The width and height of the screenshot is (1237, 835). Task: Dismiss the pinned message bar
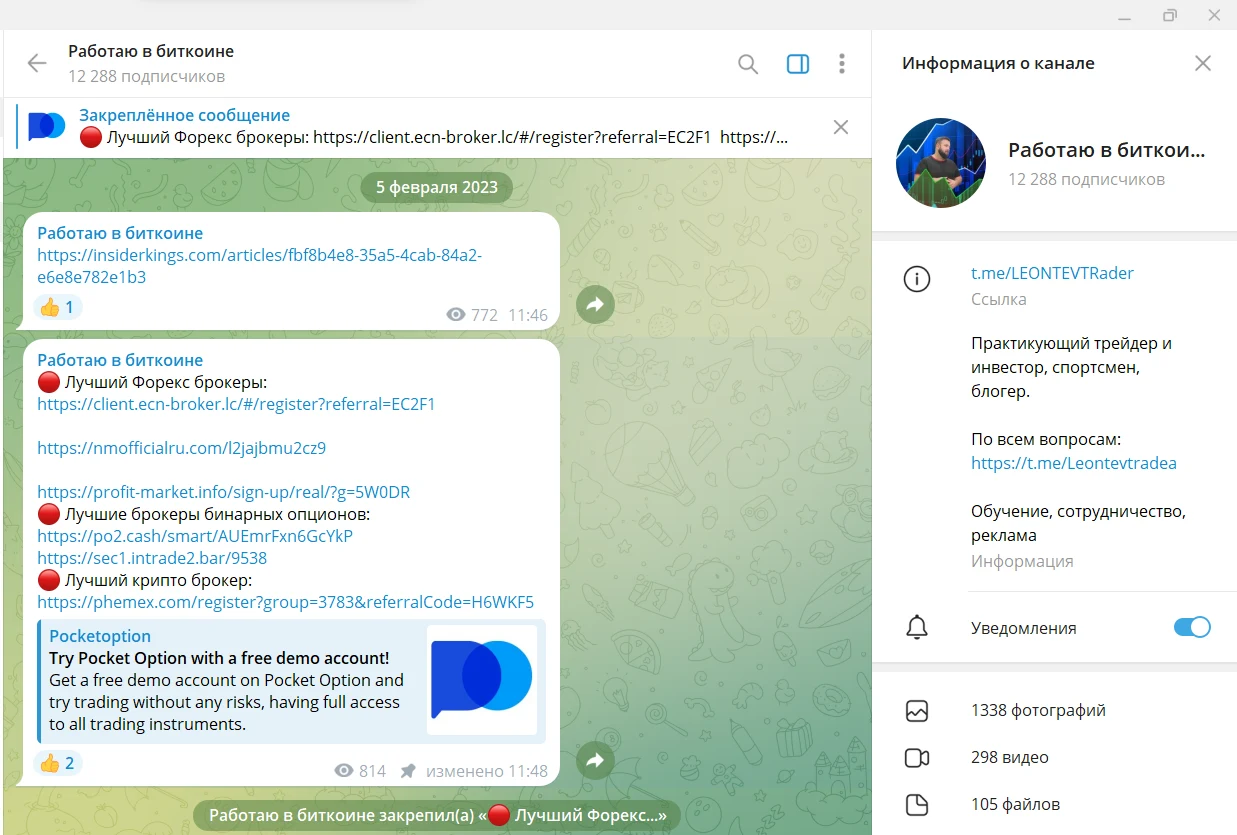pyautogui.click(x=841, y=127)
